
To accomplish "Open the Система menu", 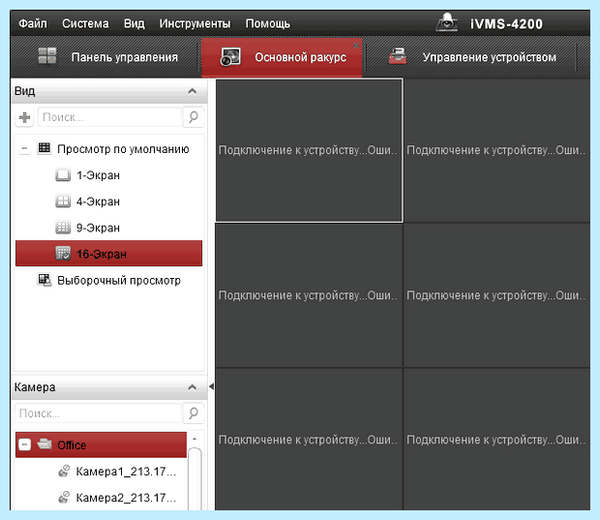I will point(85,24).
